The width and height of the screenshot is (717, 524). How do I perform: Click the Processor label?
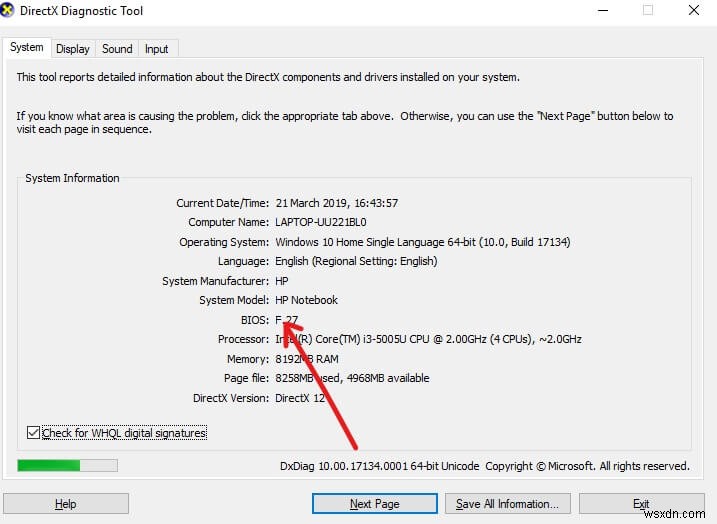coord(243,339)
